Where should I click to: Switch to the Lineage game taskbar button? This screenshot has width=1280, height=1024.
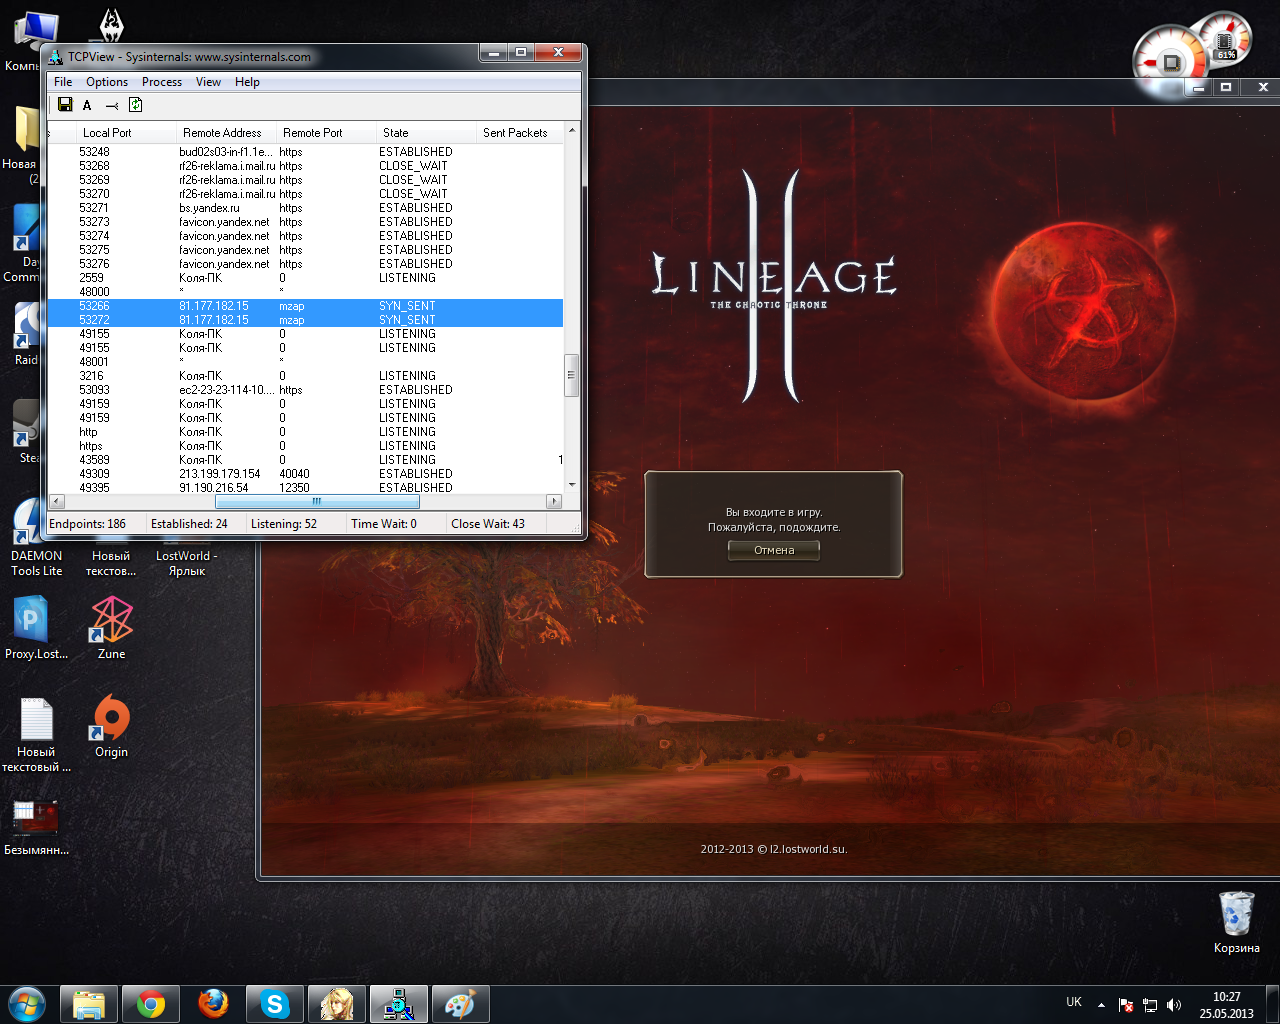click(337, 1004)
